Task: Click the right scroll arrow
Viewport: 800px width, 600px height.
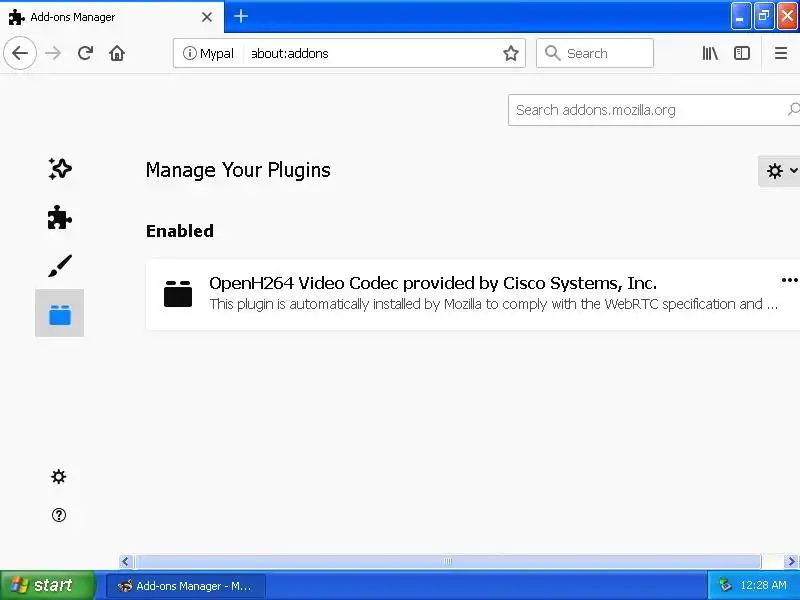Action: click(791, 562)
